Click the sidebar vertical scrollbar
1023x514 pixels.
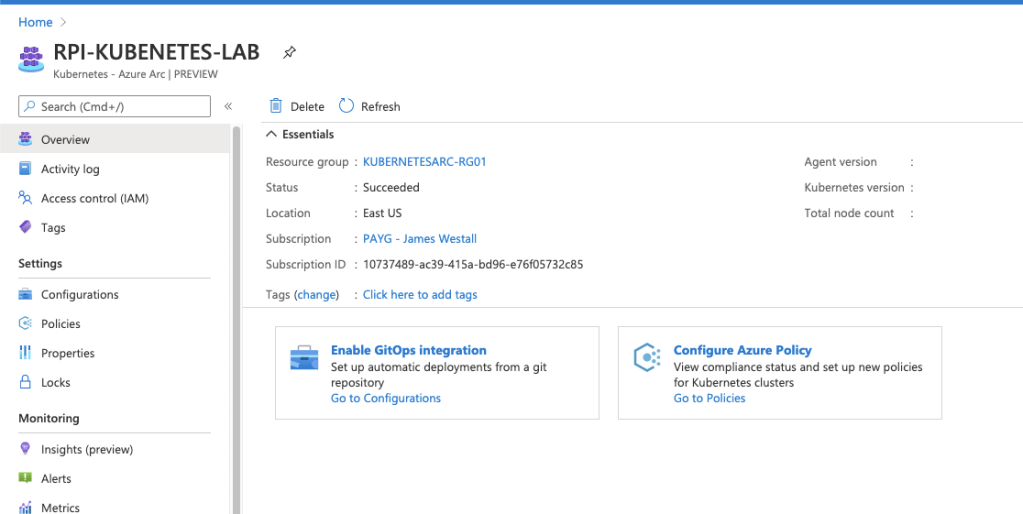236,300
